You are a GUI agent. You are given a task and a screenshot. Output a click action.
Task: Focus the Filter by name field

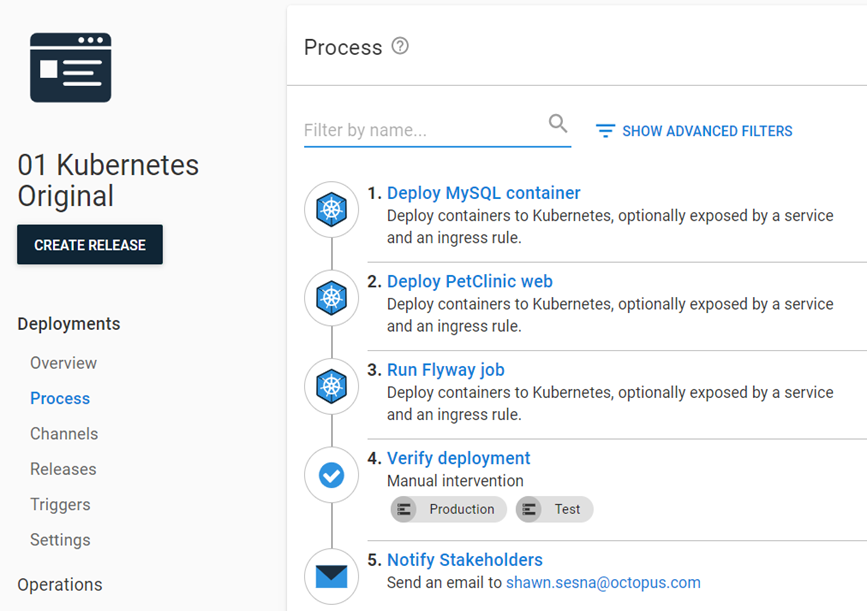coord(423,130)
